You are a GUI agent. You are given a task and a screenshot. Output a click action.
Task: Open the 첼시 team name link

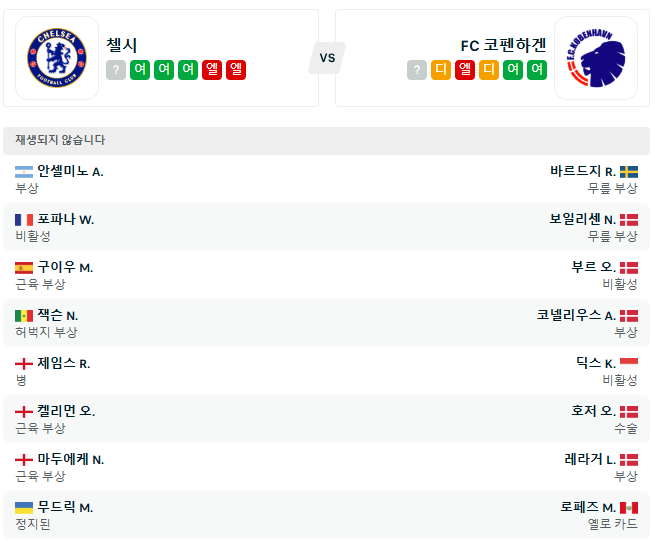tap(122, 45)
